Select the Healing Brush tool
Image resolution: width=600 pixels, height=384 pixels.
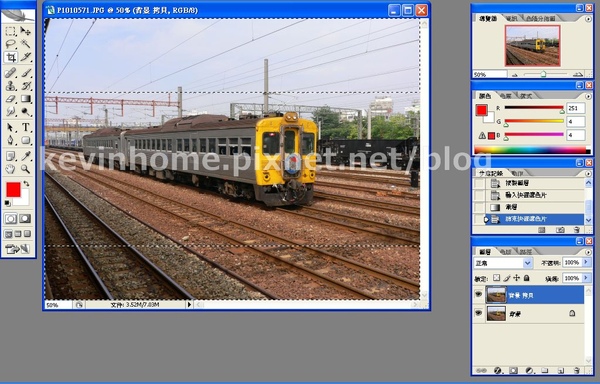click(11, 73)
